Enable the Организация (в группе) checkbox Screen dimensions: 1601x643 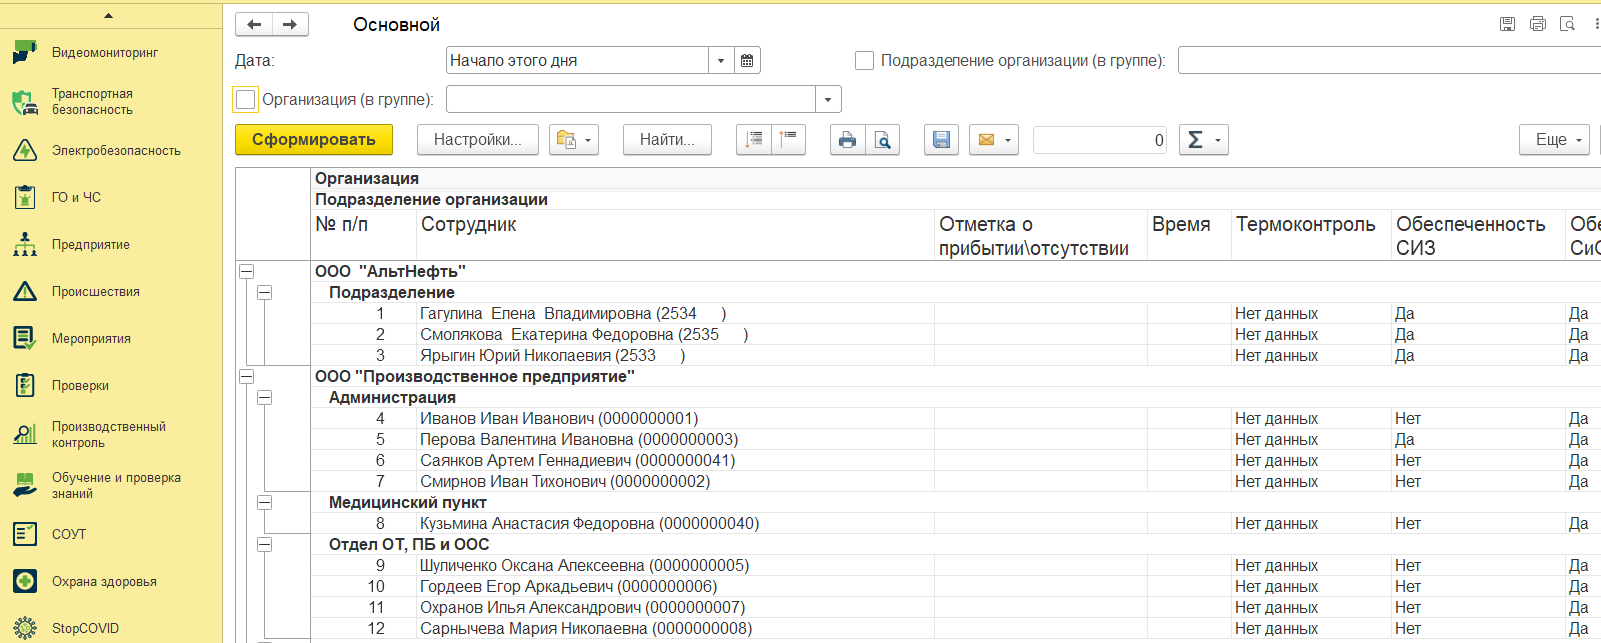click(245, 100)
